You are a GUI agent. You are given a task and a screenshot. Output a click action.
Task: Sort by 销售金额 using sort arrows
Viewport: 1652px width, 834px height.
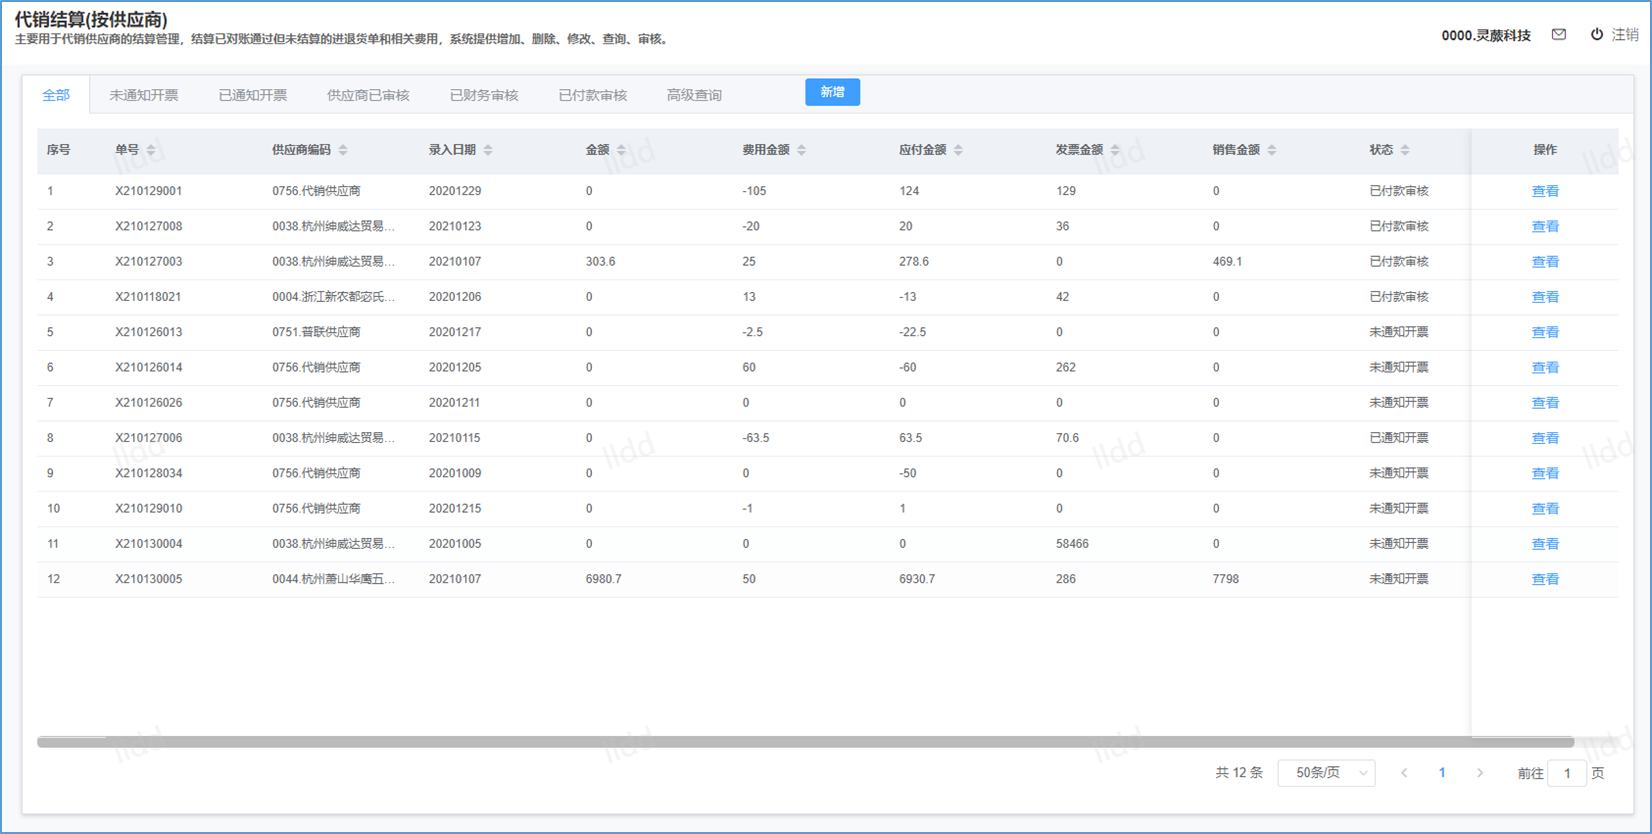pos(1272,150)
